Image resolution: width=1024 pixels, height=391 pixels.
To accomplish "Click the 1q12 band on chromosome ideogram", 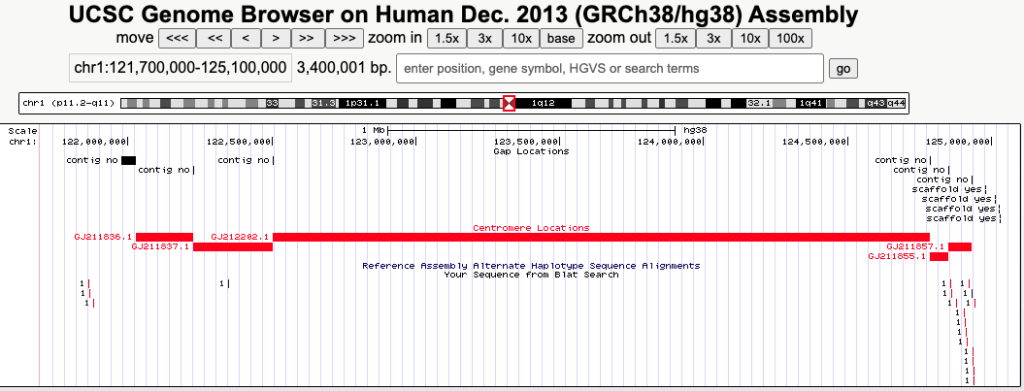I will click(x=543, y=103).
